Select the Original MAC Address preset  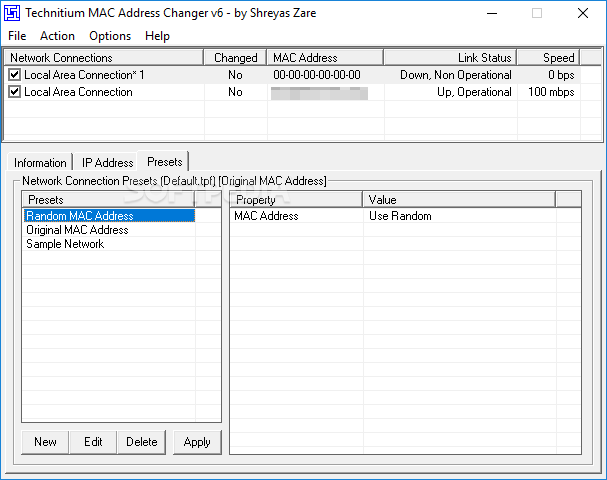pyautogui.click(x=77, y=230)
